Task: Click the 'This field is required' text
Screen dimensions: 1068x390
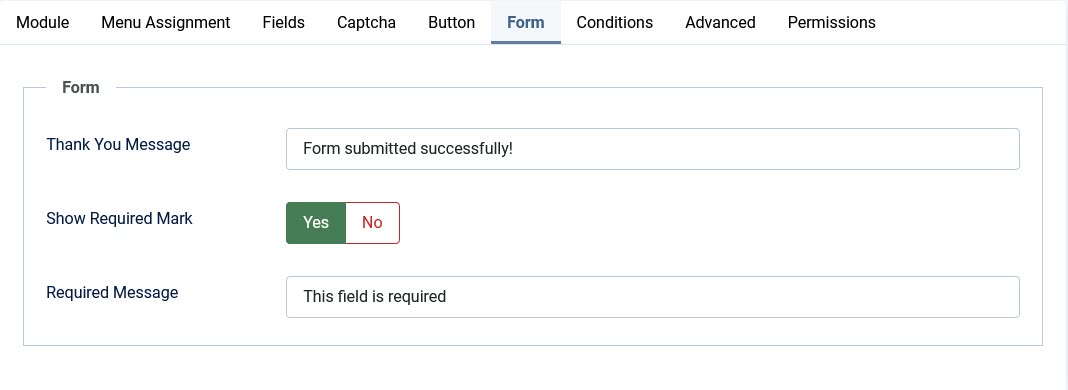Action: 375,297
